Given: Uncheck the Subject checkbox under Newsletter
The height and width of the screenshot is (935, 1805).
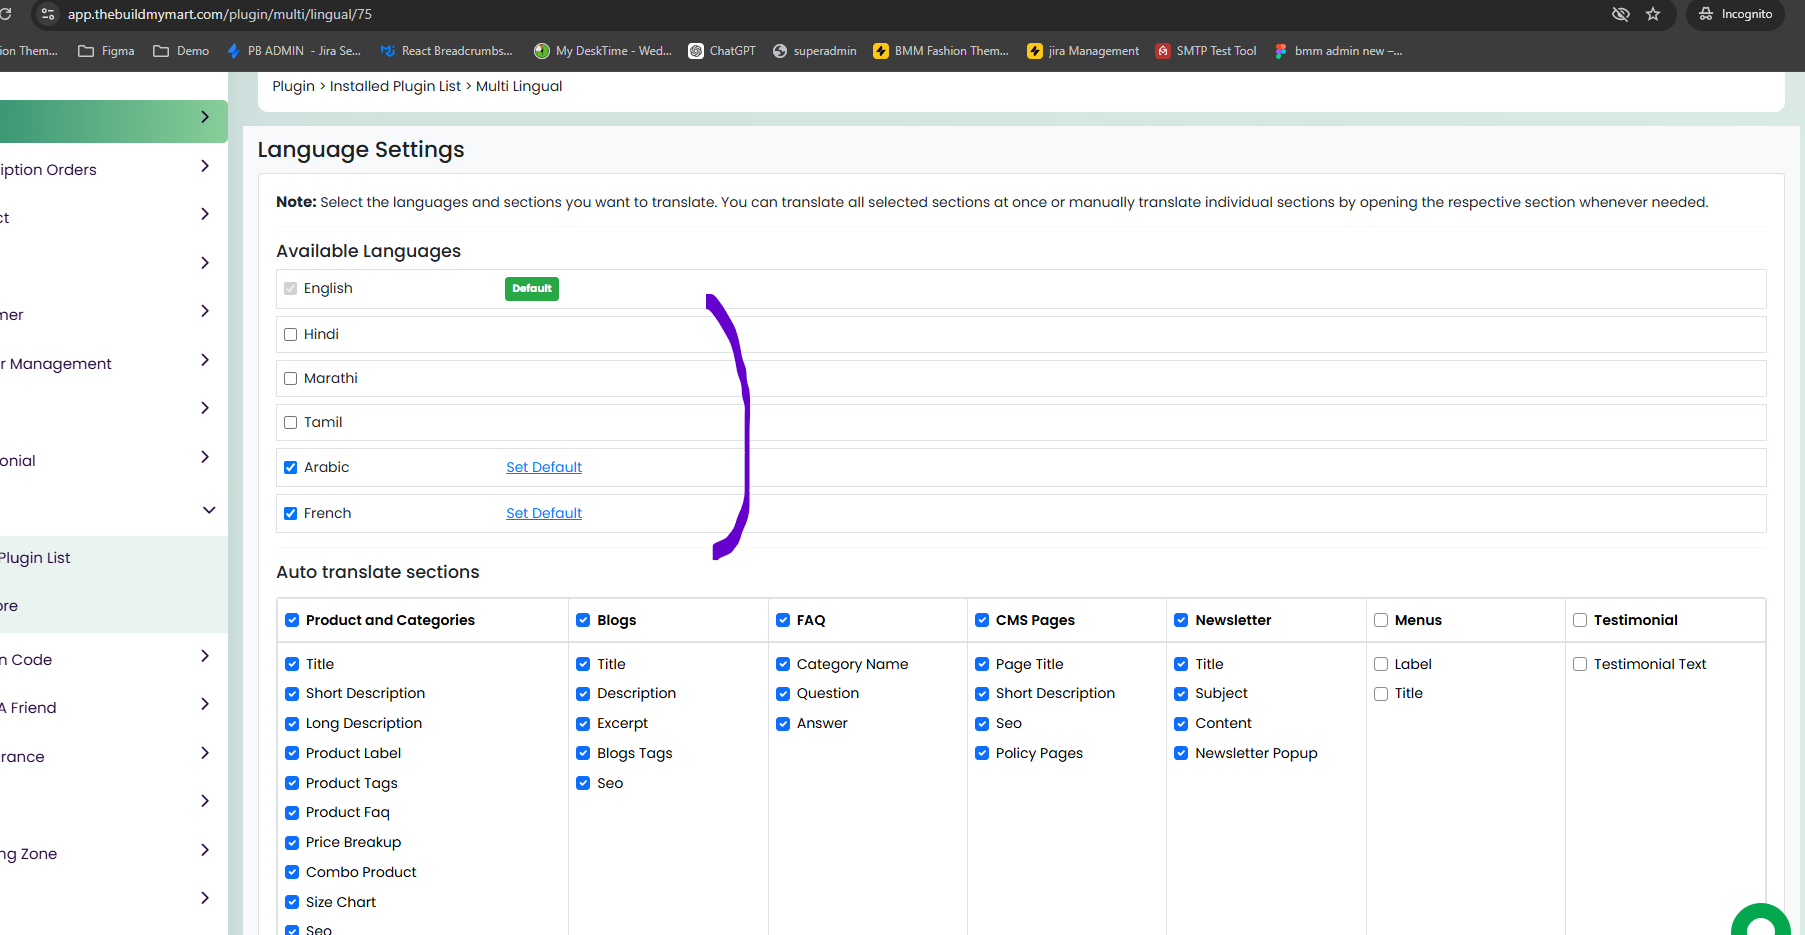Looking at the screenshot, I should click(1181, 694).
